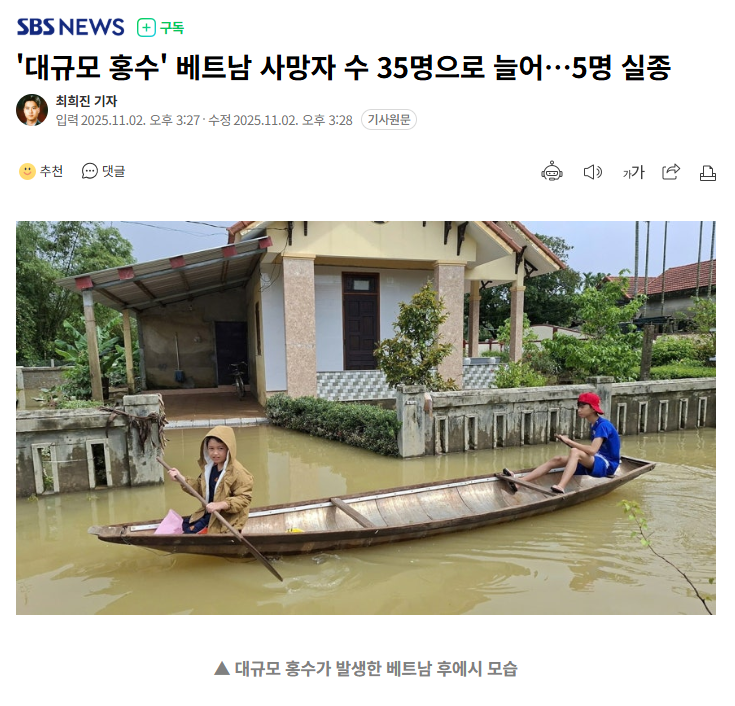Click the speech bubble comment icon
The image size is (735, 706).
tap(90, 171)
